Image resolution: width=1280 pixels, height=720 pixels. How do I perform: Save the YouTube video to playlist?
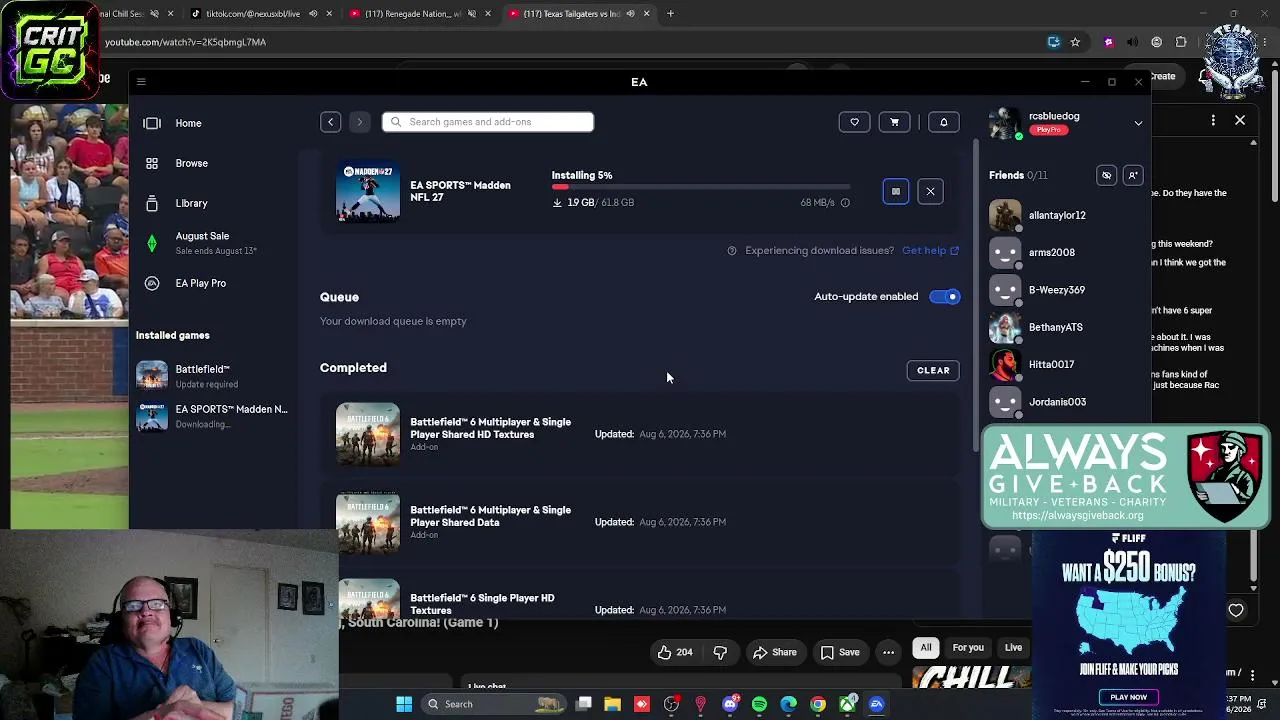coord(840,653)
